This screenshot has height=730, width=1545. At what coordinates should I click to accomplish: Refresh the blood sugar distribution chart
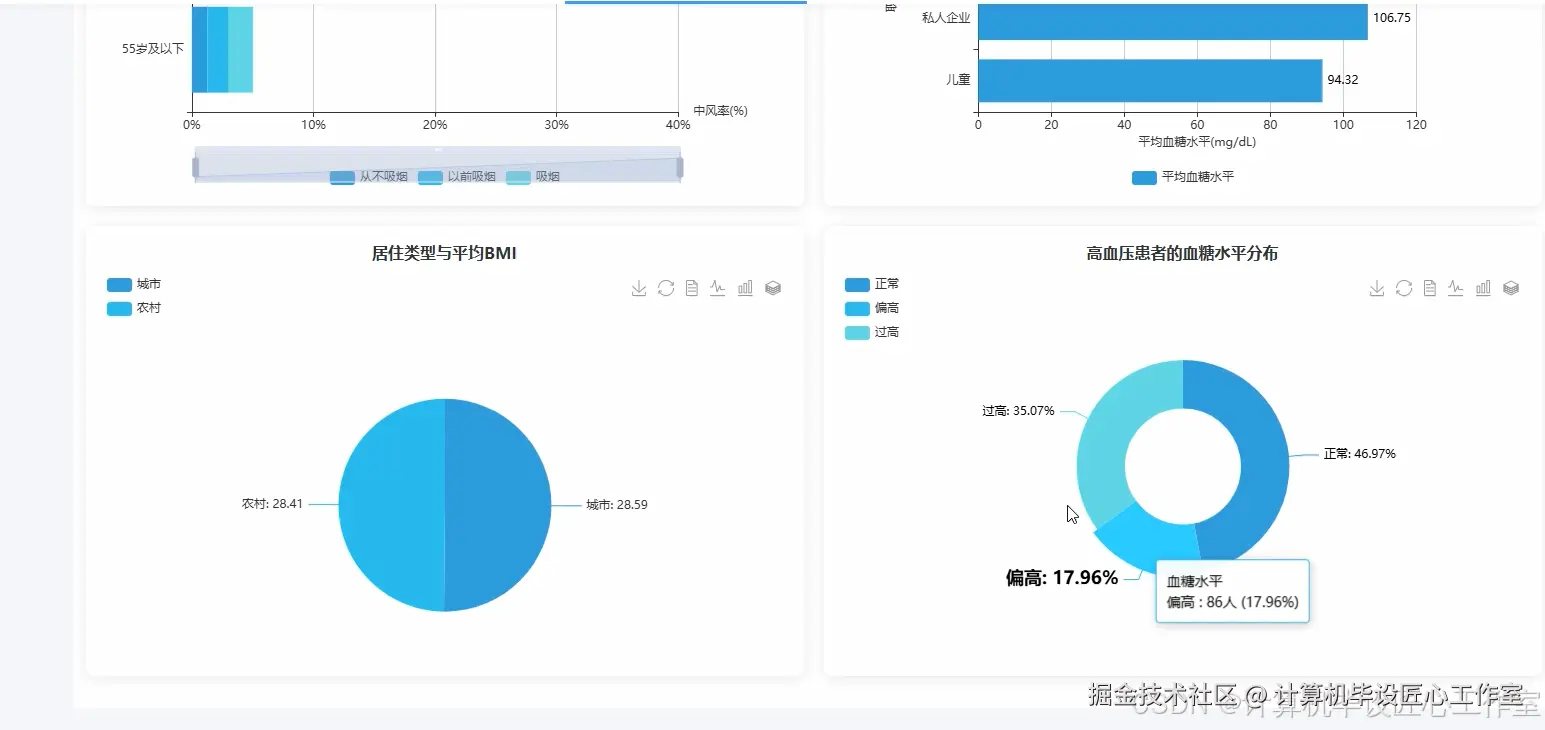[x=1403, y=288]
